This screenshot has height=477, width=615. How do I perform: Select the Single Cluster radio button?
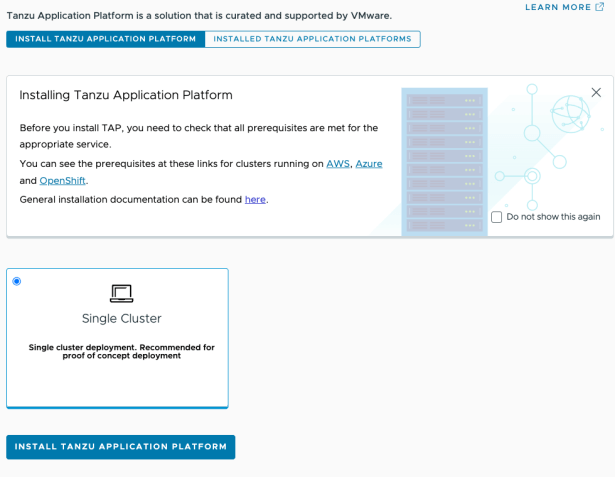[16, 281]
